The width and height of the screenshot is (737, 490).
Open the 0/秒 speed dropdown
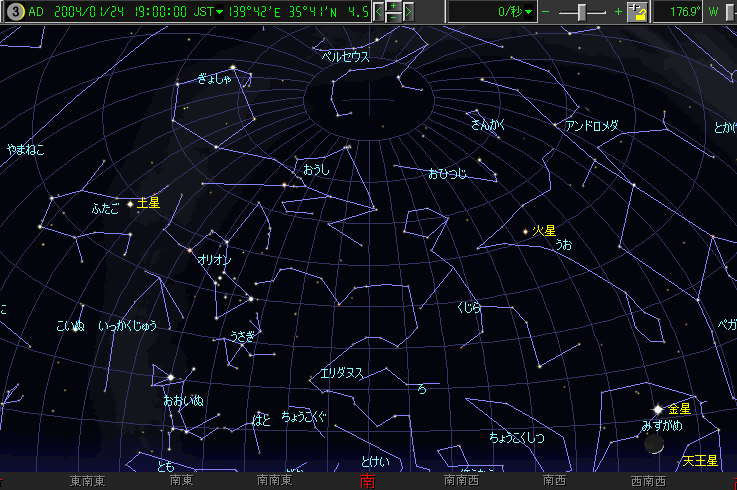click(526, 12)
